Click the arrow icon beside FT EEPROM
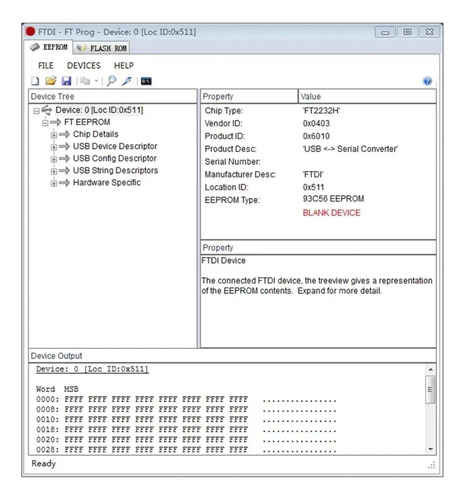Viewport: 465px width, 500px height. (56, 122)
